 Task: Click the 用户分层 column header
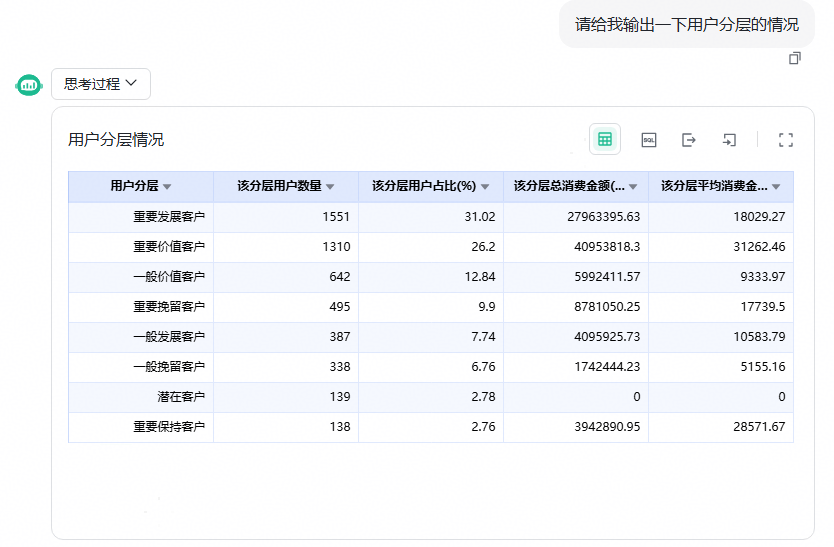coord(141,187)
